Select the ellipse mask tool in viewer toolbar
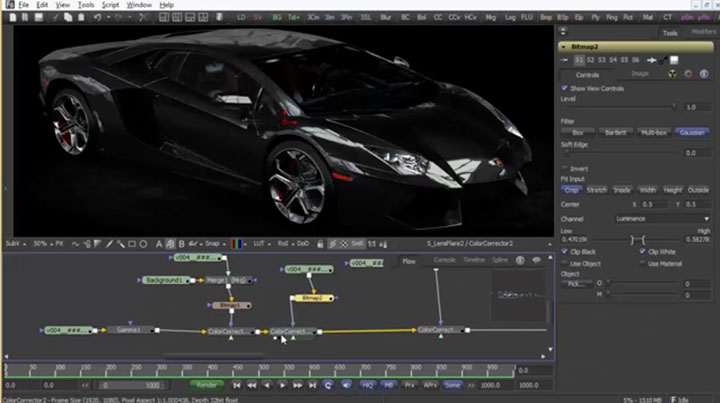 143,244
